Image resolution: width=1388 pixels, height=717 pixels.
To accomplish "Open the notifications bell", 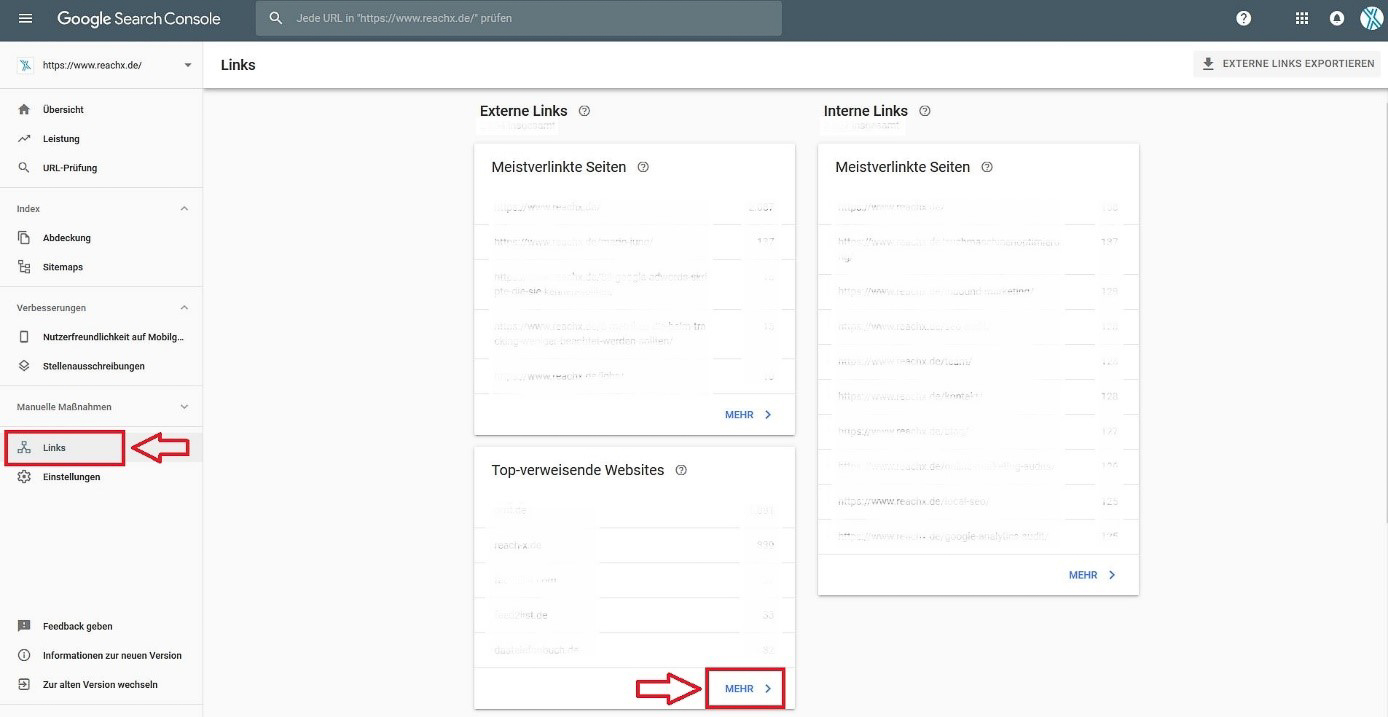I will pos(1336,19).
